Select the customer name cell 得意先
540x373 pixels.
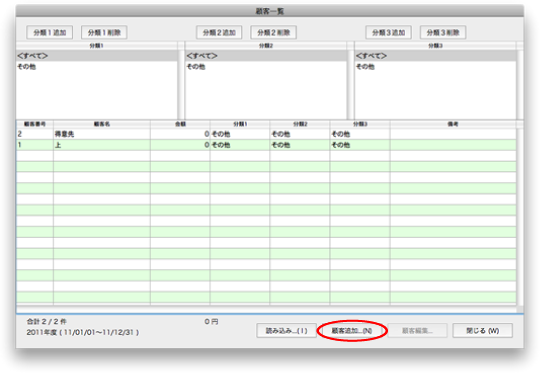102,134
